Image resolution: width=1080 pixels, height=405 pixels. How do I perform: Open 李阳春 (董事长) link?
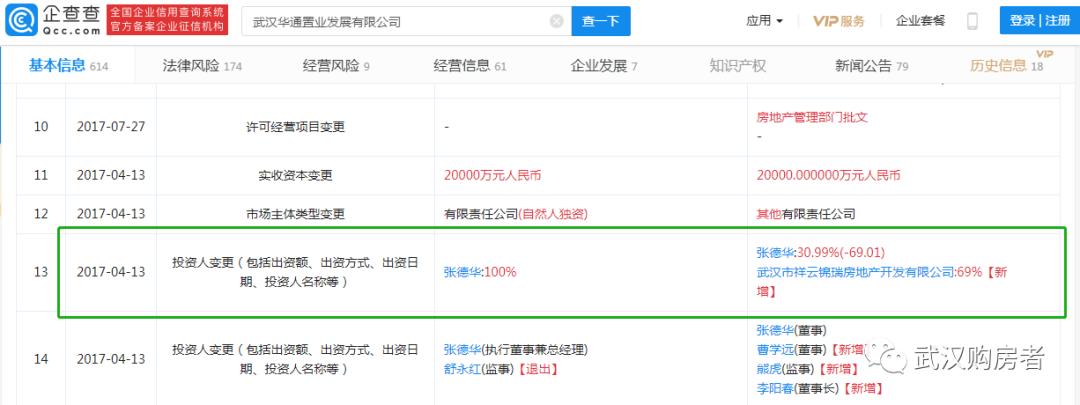pyautogui.click(x=776, y=389)
